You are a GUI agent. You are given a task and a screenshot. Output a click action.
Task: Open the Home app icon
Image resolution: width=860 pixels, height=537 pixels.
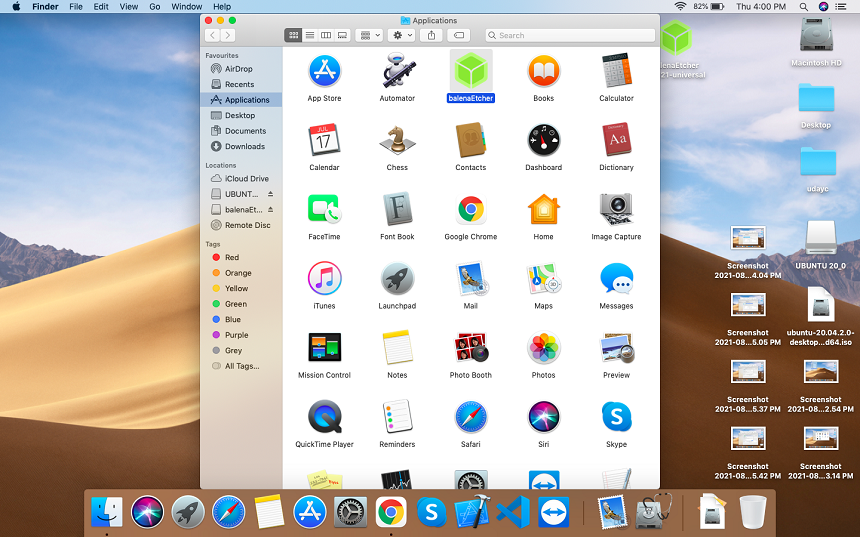point(544,210)
